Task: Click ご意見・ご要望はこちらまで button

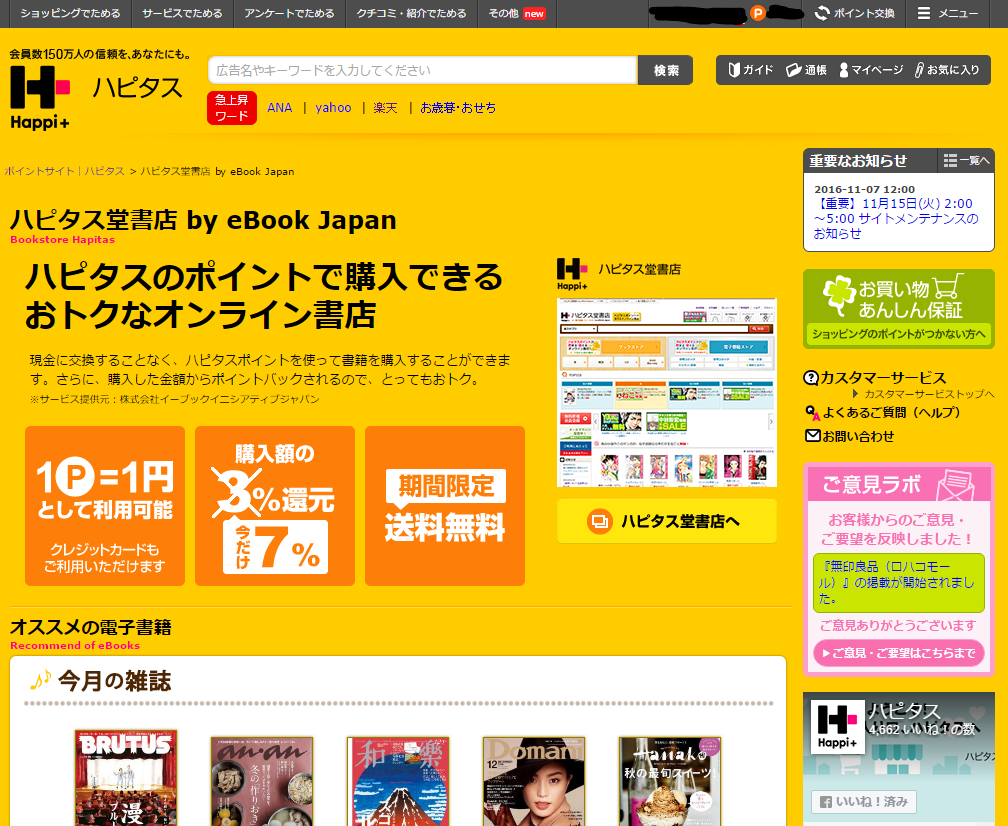Action: point(898,653)
